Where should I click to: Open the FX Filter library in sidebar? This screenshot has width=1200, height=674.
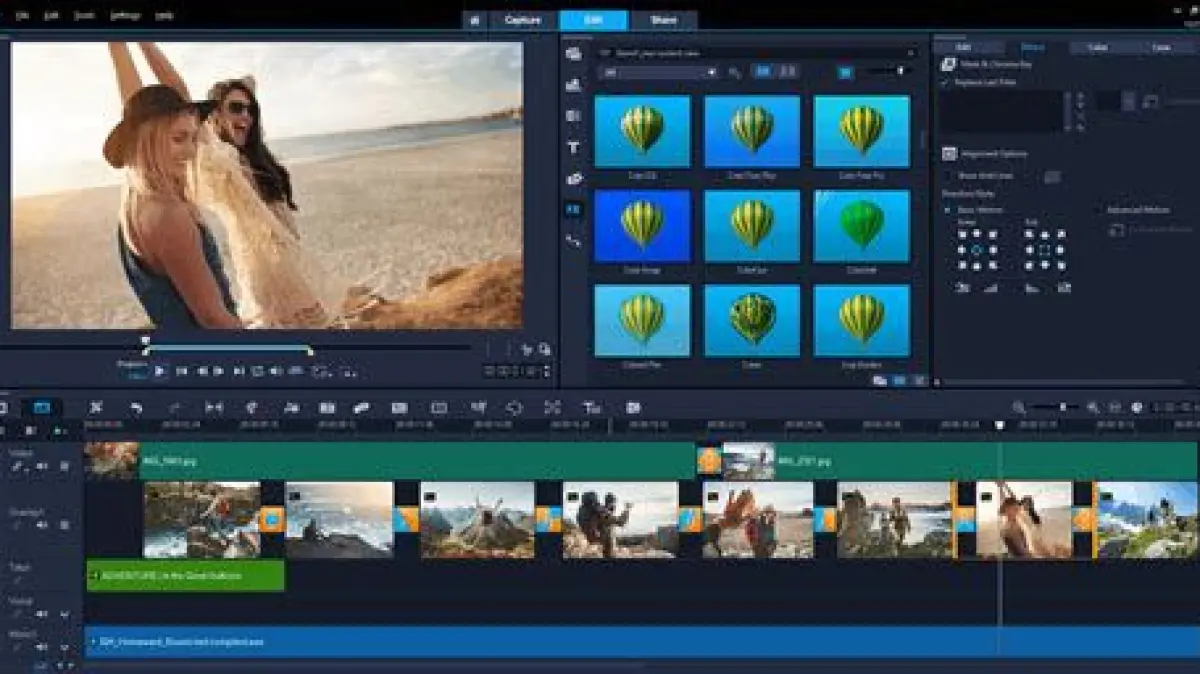tap(573, 210)
